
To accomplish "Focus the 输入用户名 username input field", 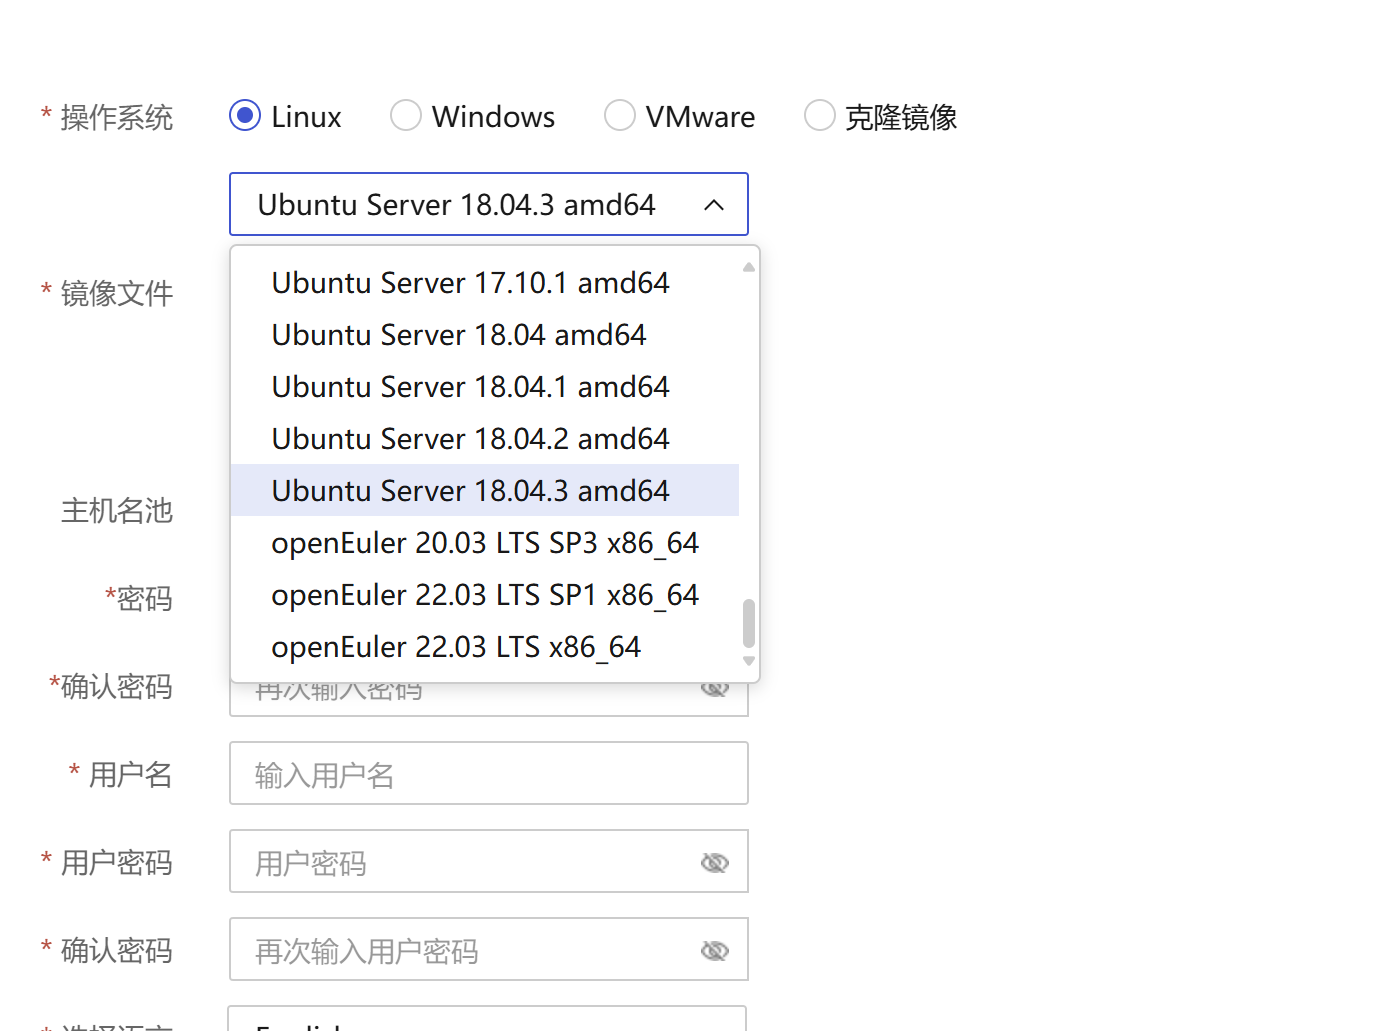I will 488,773.
